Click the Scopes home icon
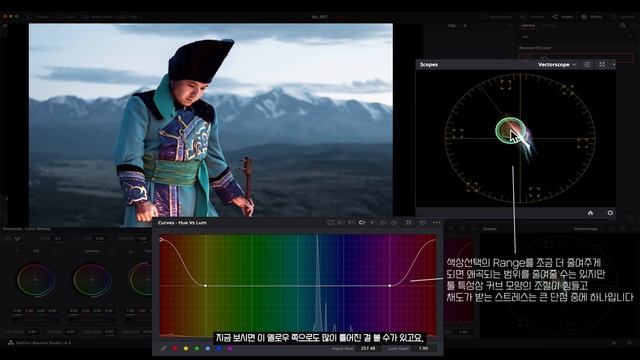640x360 pixels. pyautogui.click(x=590, y=213)
